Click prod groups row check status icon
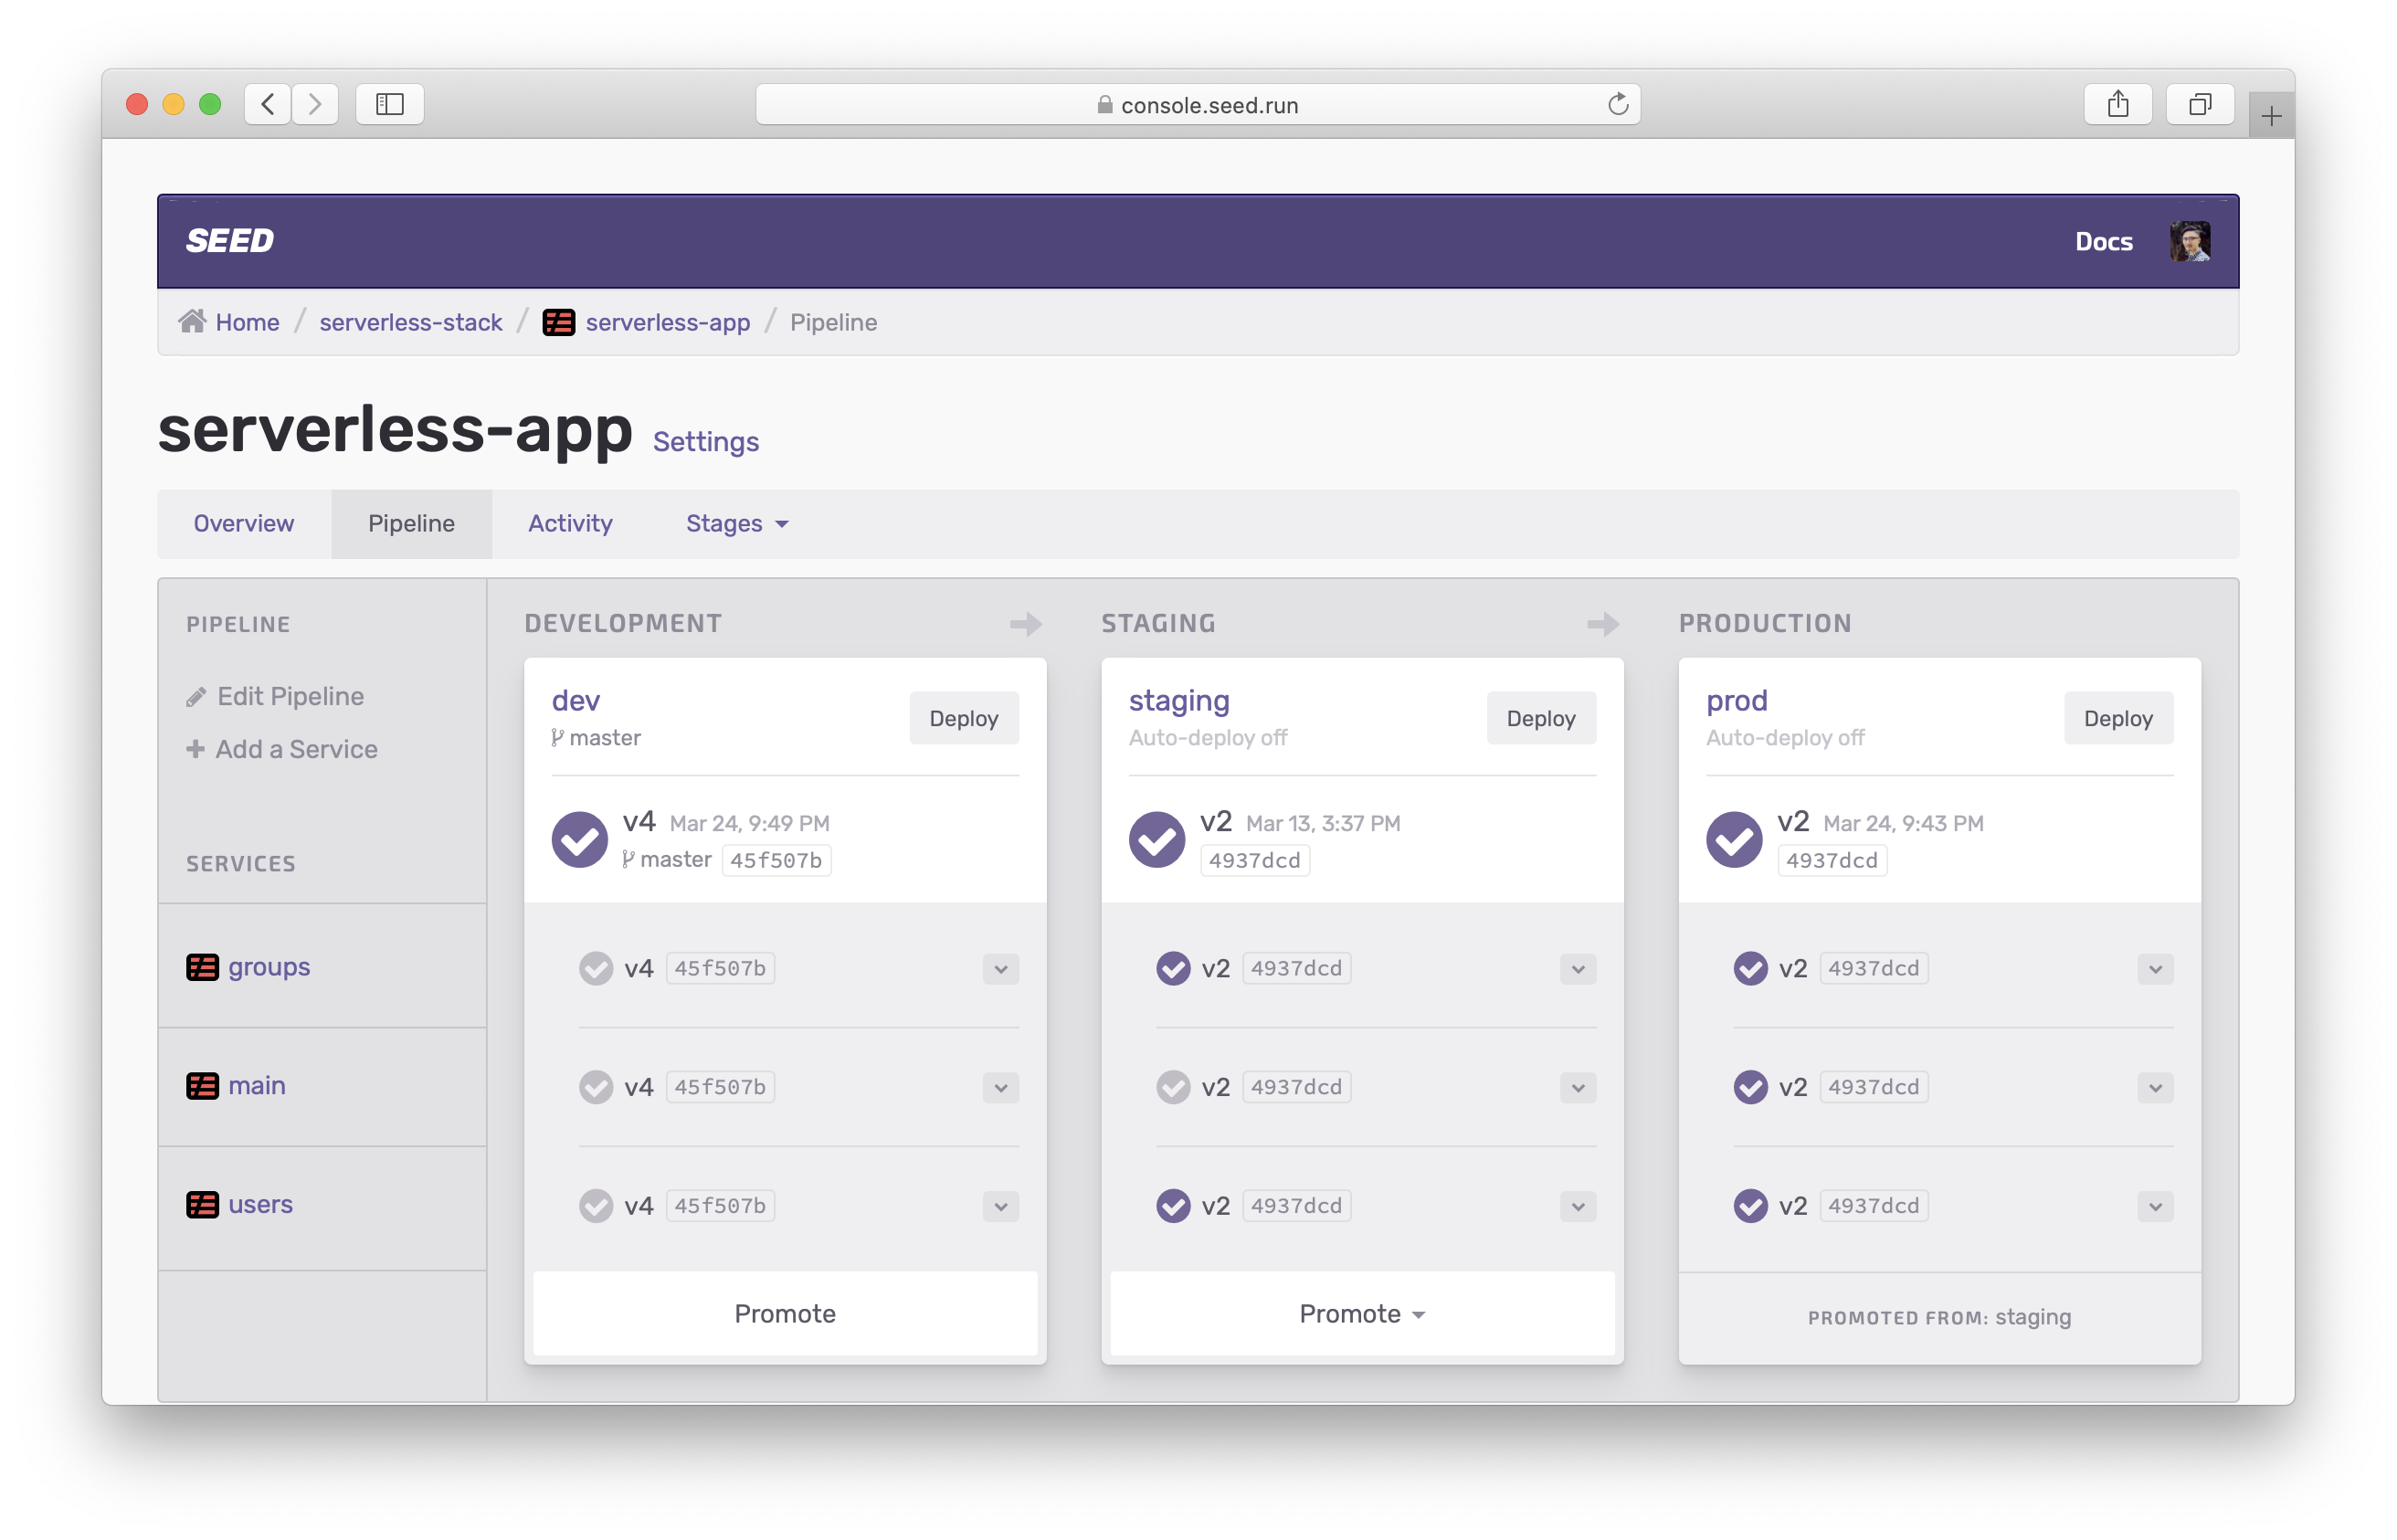2397x1540 pixels. (1750, 968)
